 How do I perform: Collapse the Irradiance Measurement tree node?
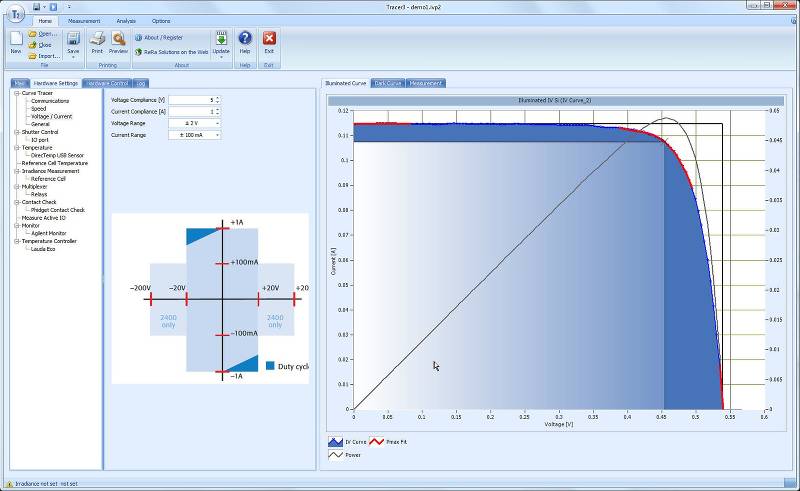point(17,171)
